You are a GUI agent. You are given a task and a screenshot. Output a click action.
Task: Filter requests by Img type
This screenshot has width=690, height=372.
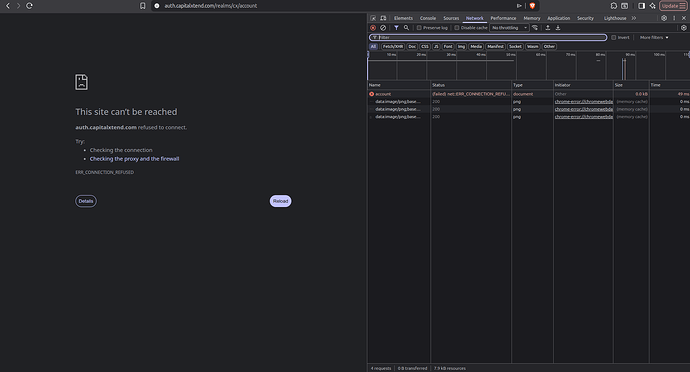coord(461,46)
